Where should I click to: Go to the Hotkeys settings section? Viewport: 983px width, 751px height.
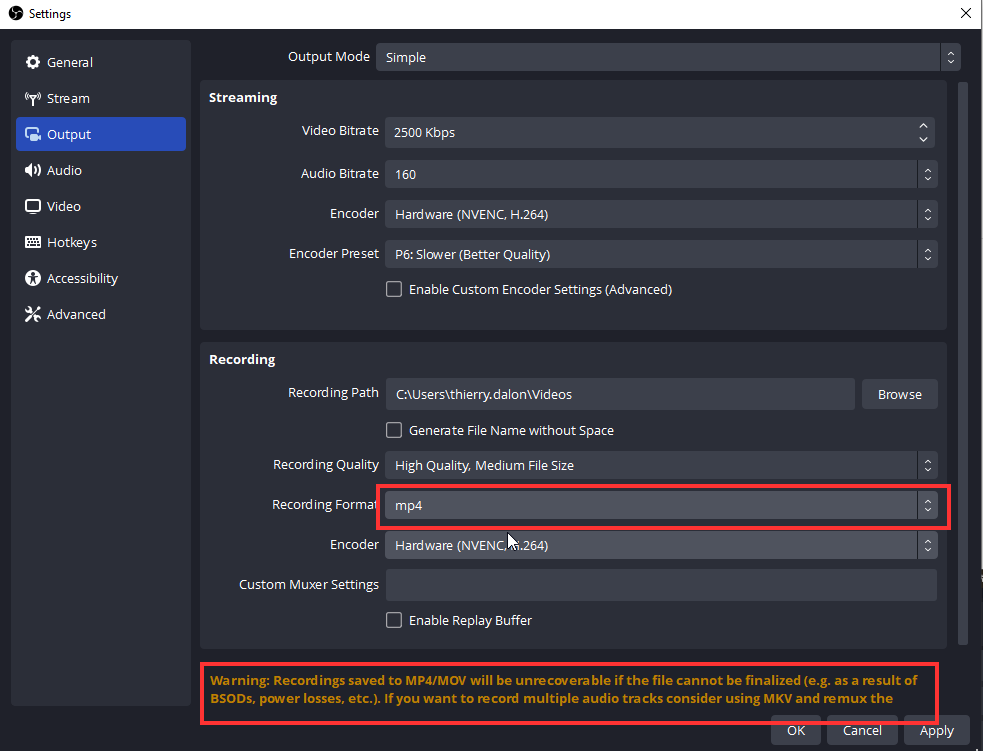point(101,242)
